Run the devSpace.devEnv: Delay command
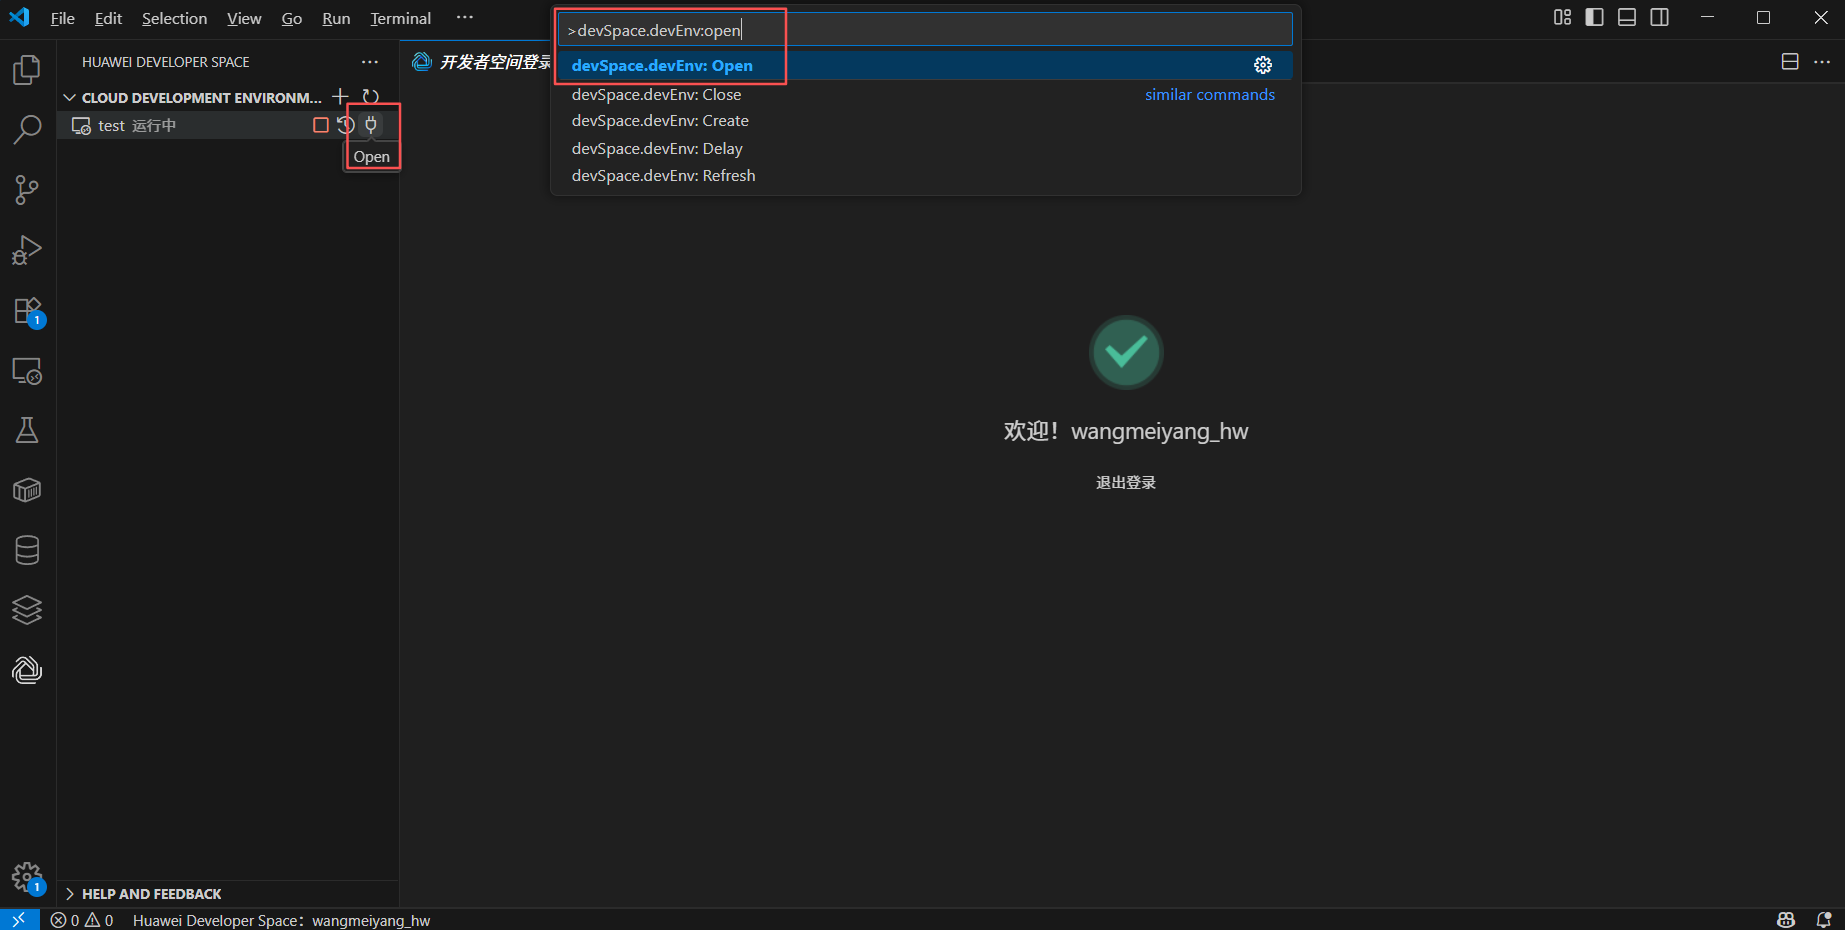Image resolution: width=1845 pixels, height=930 pixels. pos(924,148)
